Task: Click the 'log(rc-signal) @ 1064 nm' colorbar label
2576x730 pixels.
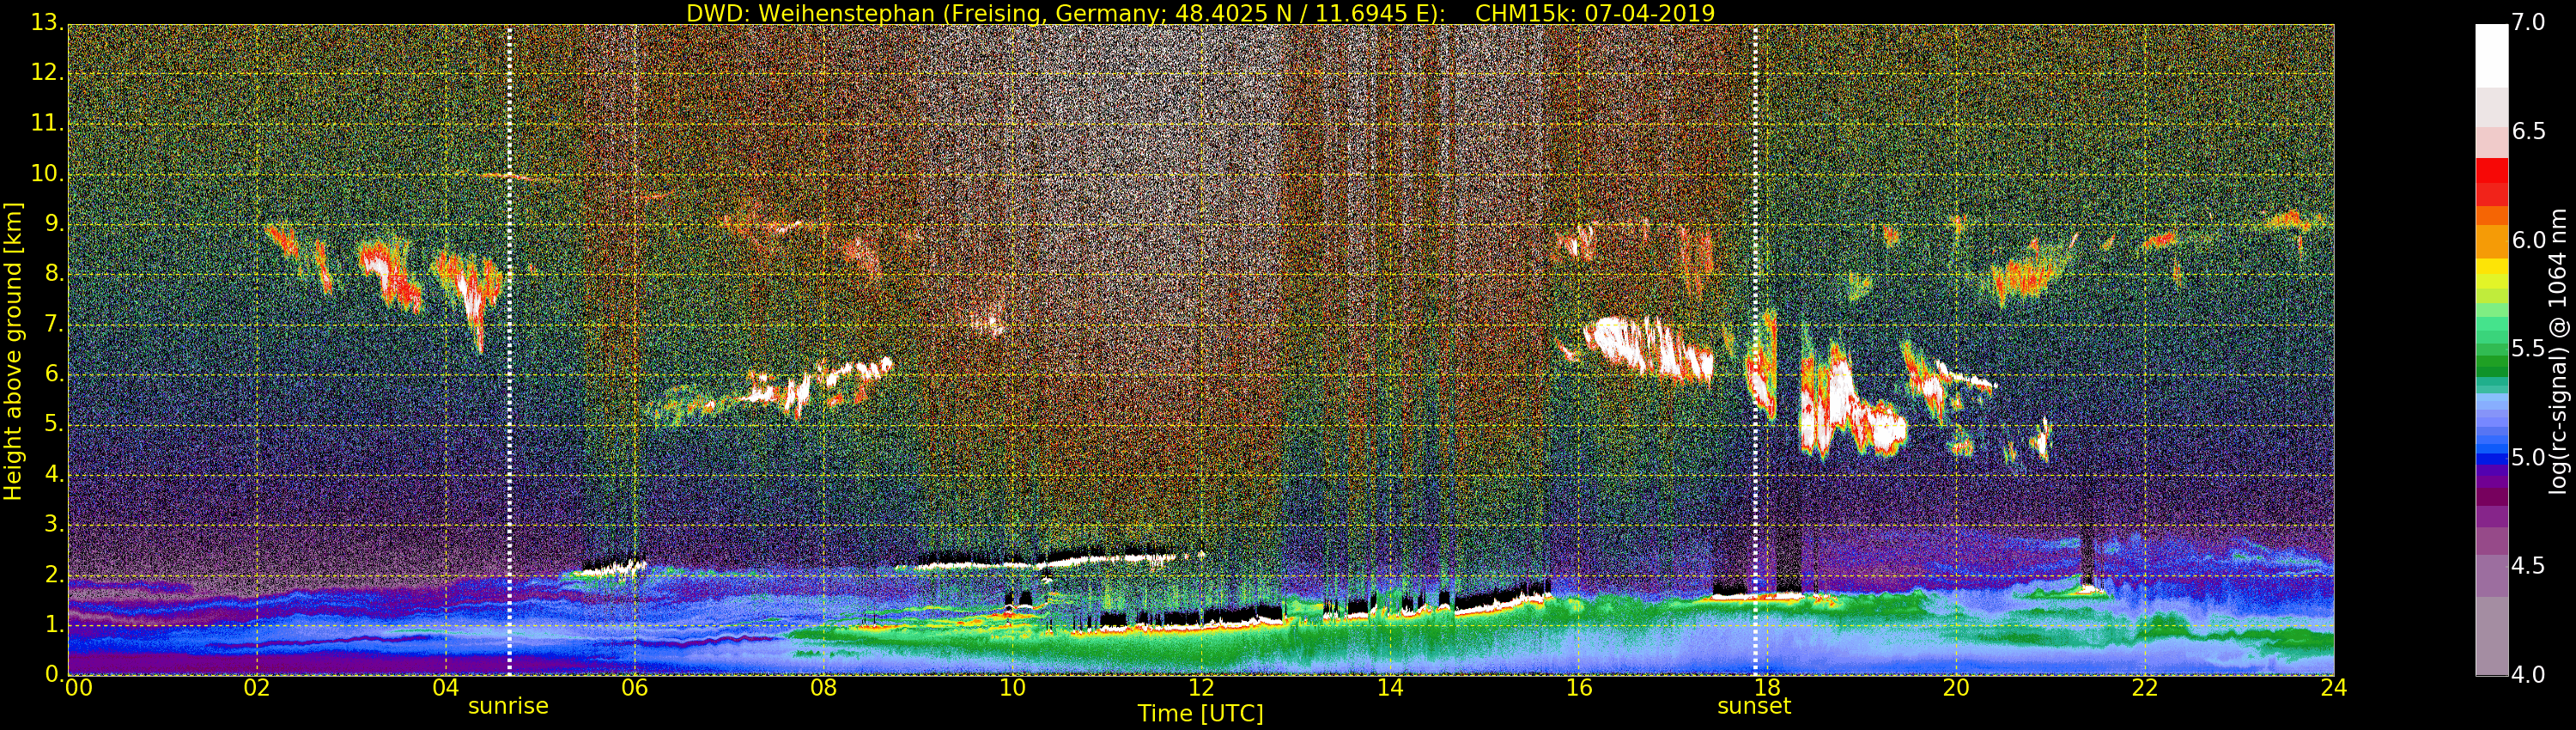Action: pos(2557,351)
